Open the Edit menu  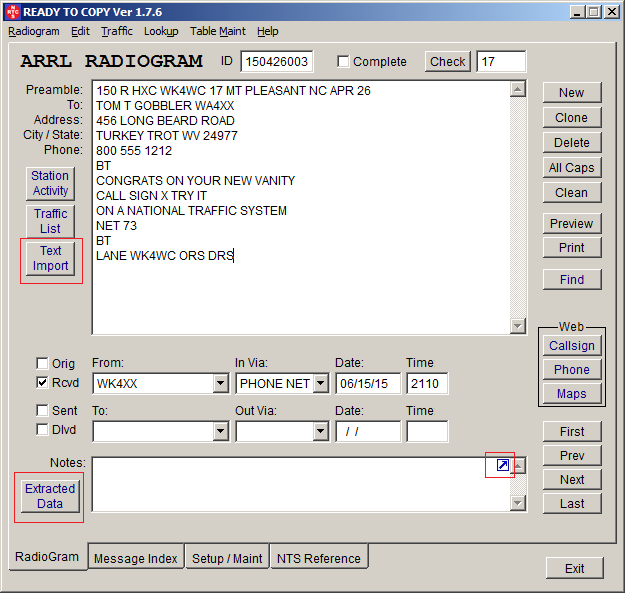click(x=80, y=31)
